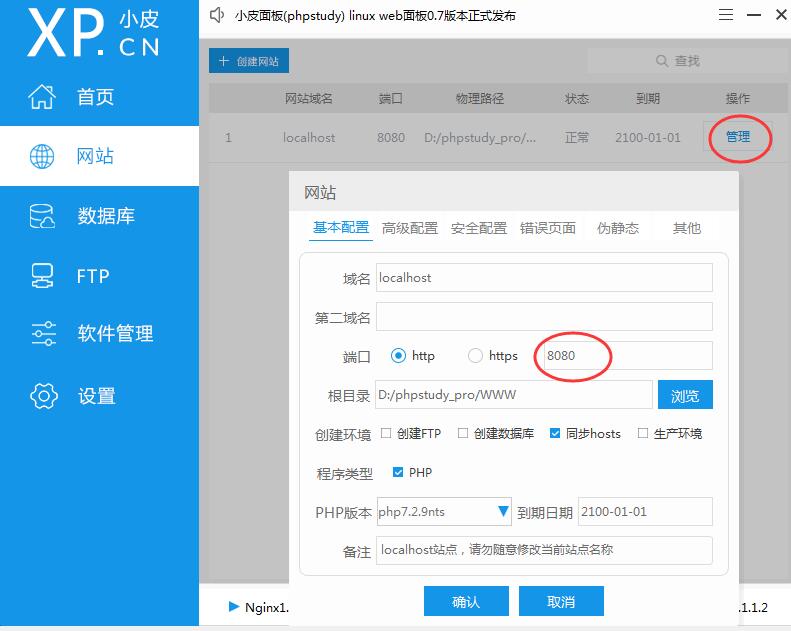Click the speaker announcement icon
The width and height of the screenshot is (791, 631).
click(x=217, y=15)
